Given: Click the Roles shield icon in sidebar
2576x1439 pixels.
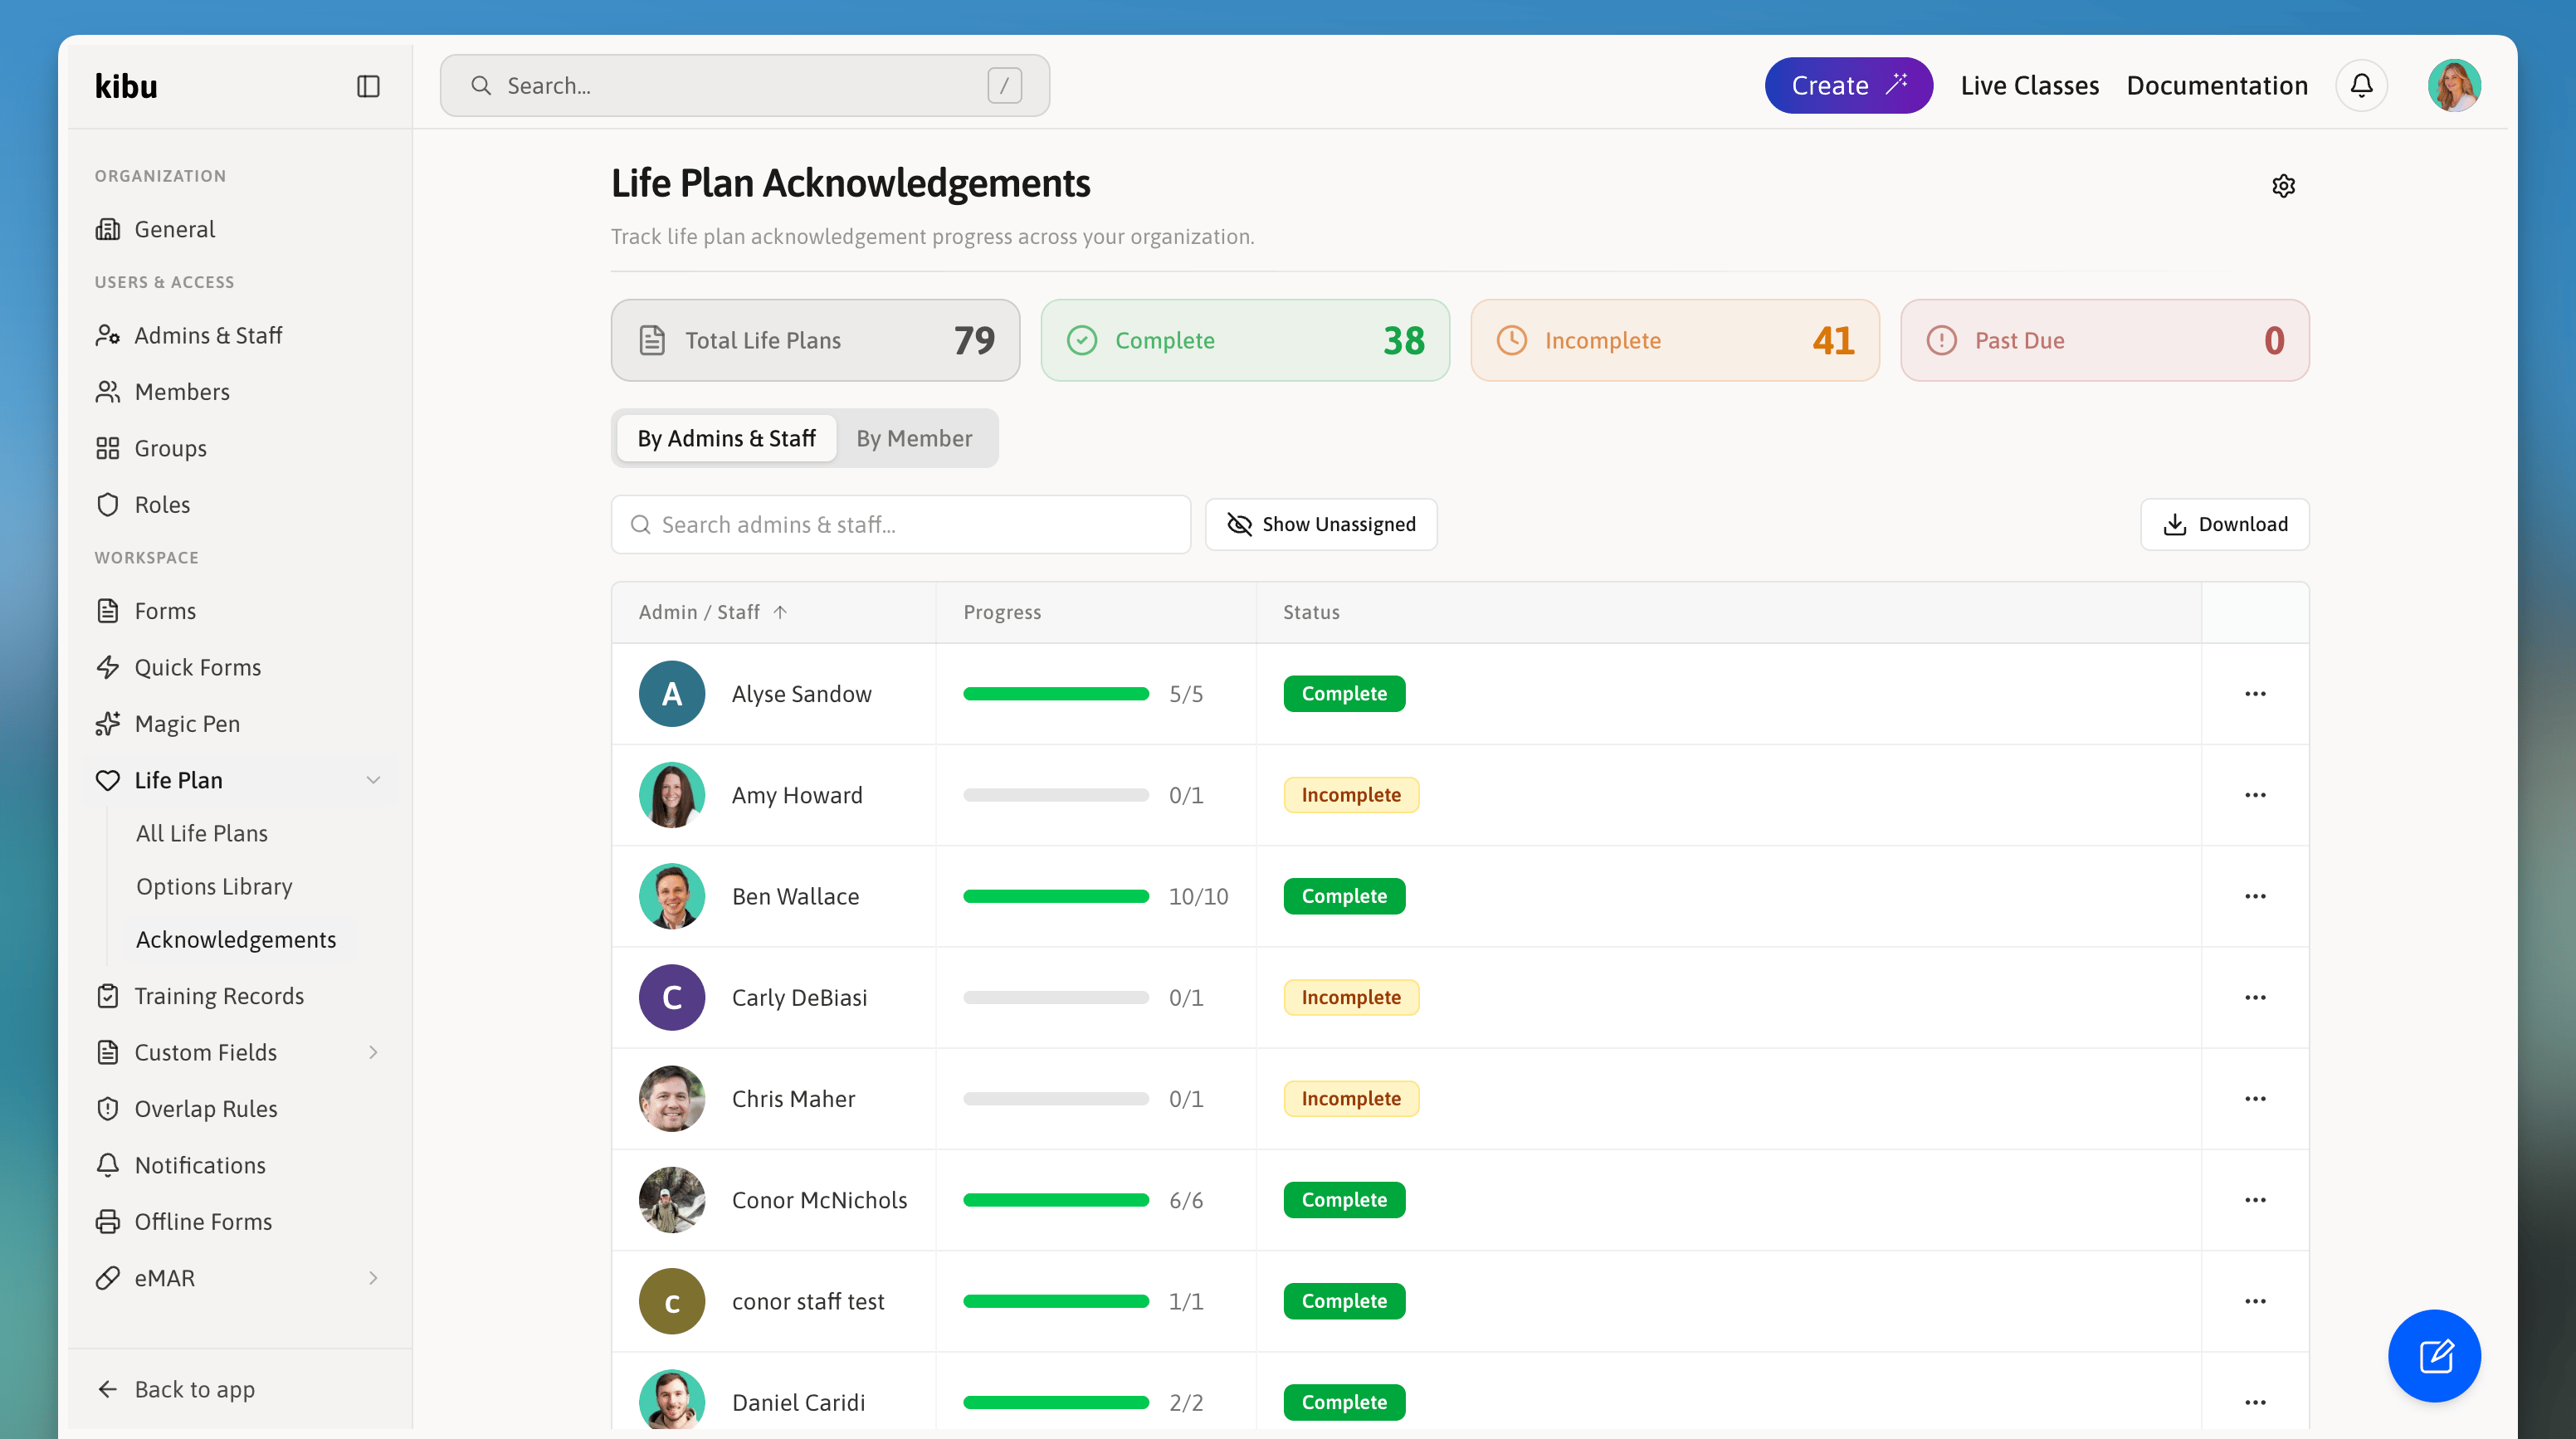Looking at the screenshot, I should [x=108, y=504].
